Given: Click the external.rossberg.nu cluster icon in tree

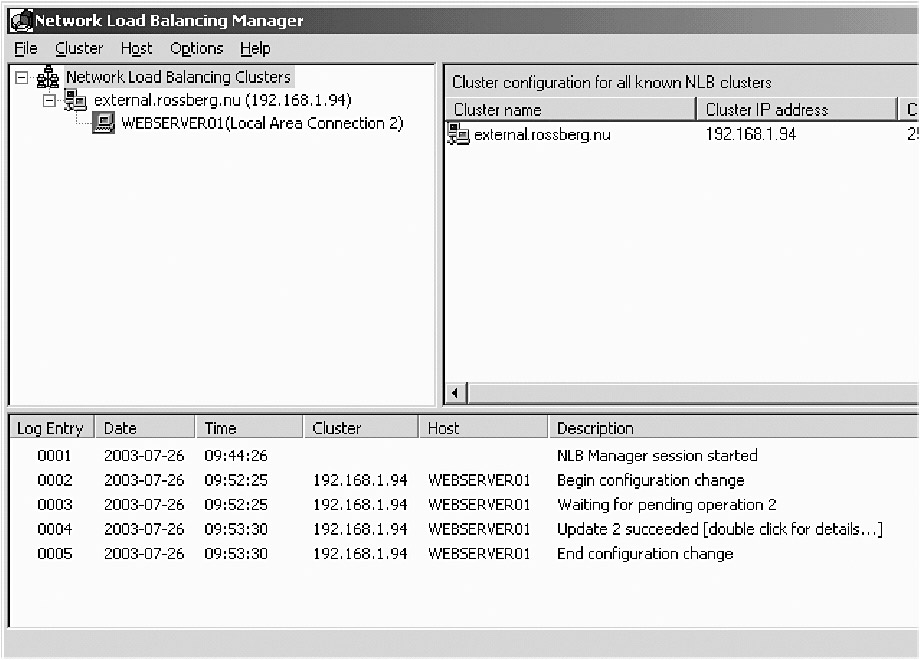Looking at the screenshot, I should click(x=75, y=101).
